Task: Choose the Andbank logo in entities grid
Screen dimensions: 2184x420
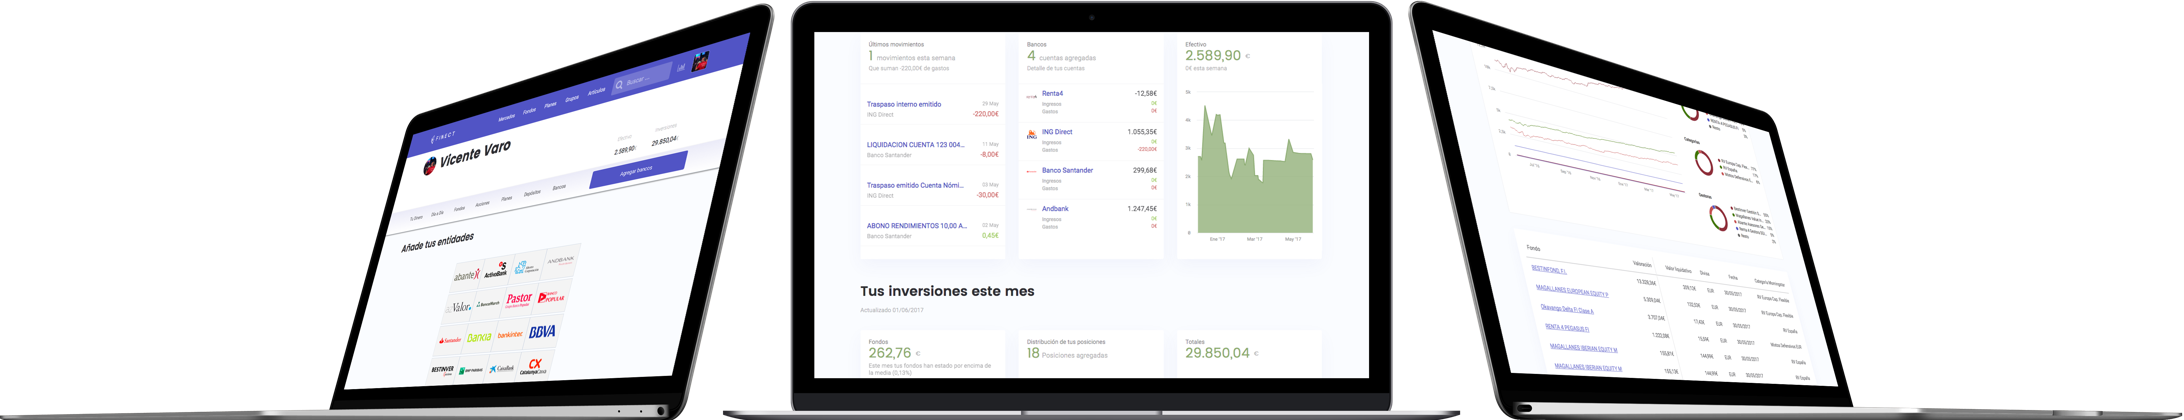Action: (560, 260)
